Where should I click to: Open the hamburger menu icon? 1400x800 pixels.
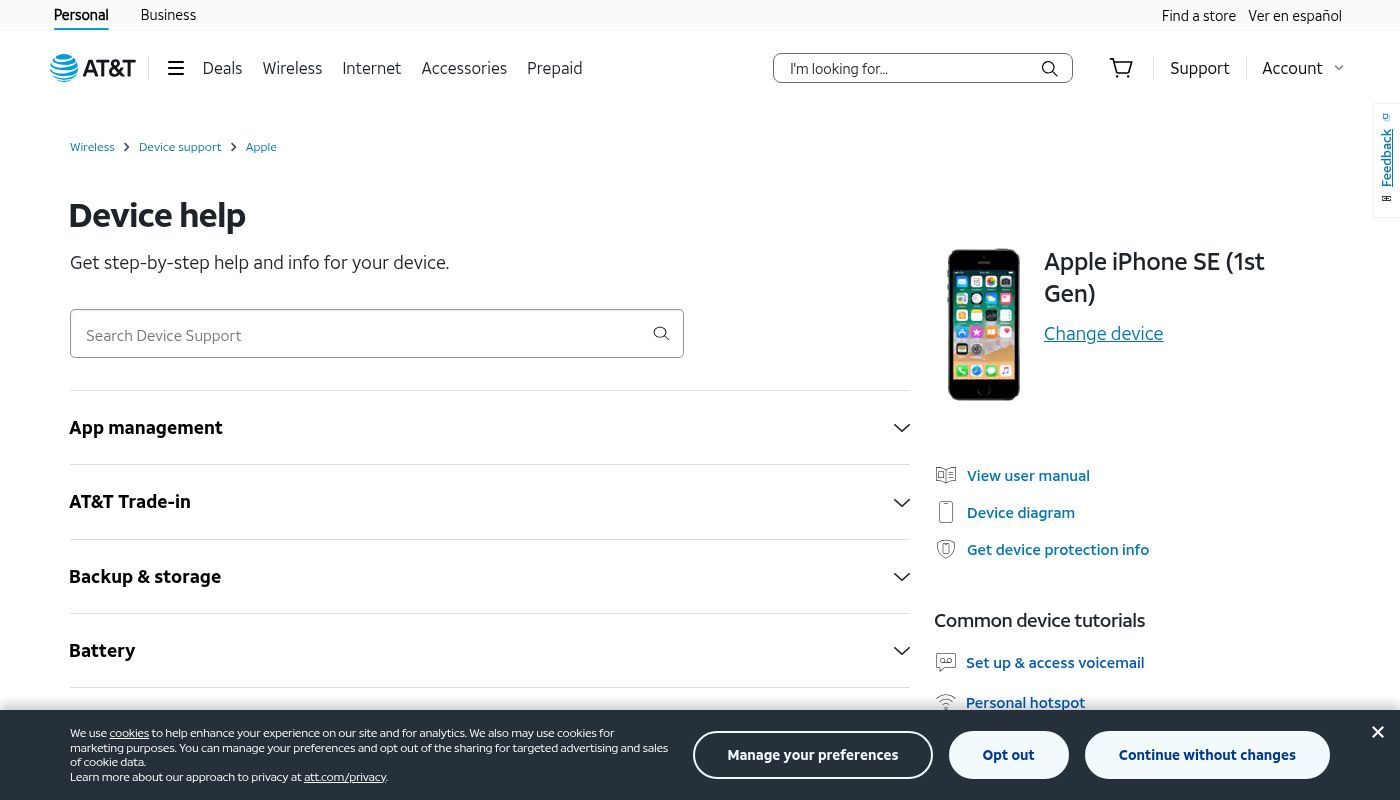tap(176, 68)
